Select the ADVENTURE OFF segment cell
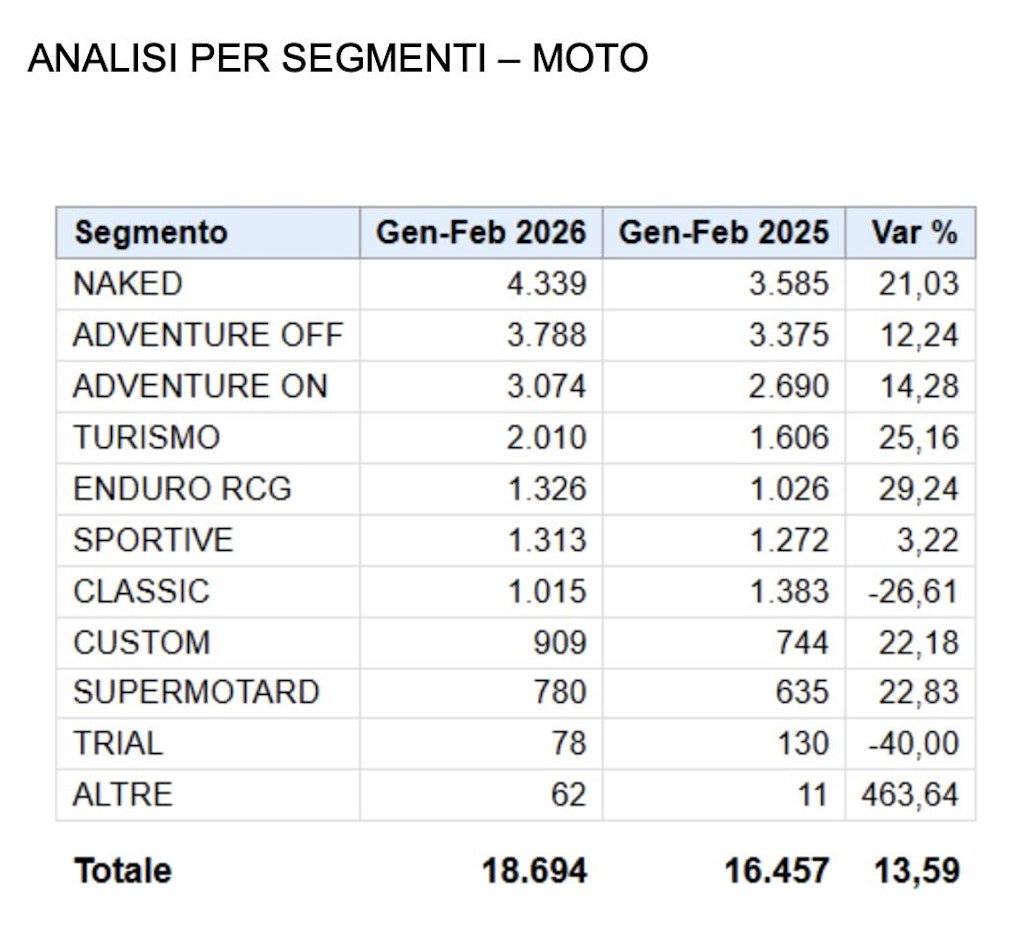Viewport: 1024px width, 939px height. (208, 335)
